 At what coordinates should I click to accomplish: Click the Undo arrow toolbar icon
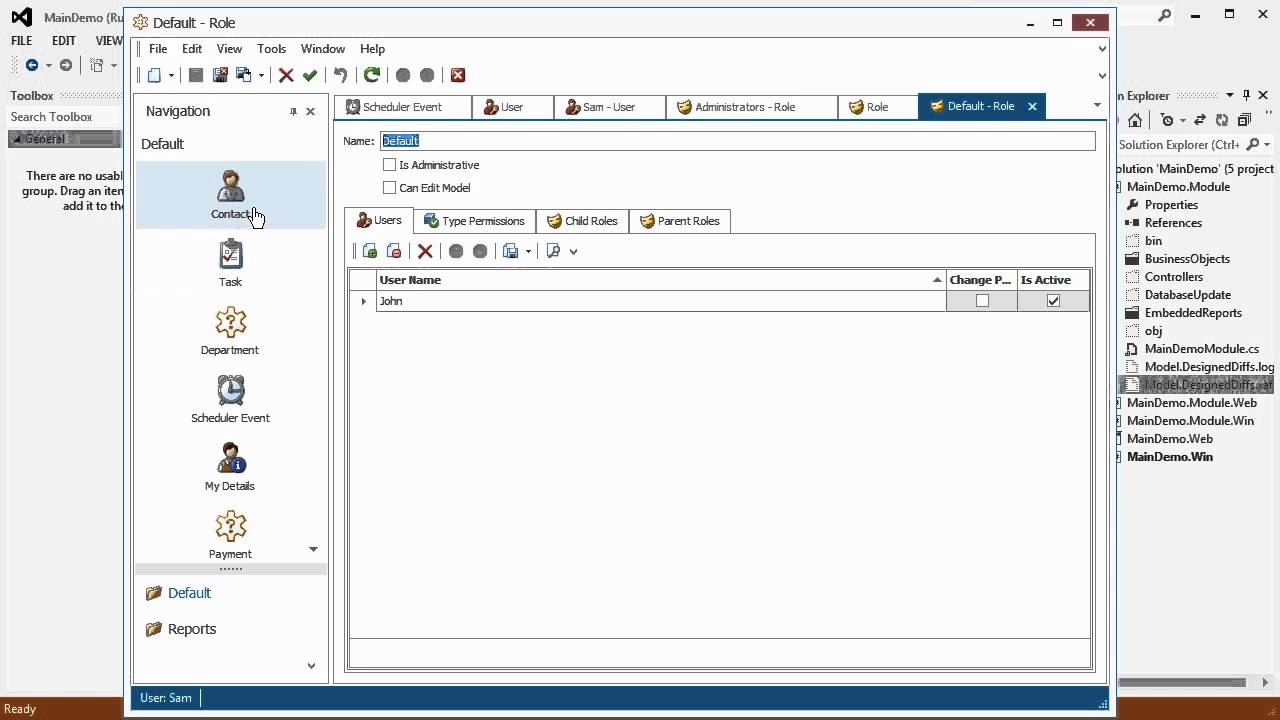click(340, 75)
